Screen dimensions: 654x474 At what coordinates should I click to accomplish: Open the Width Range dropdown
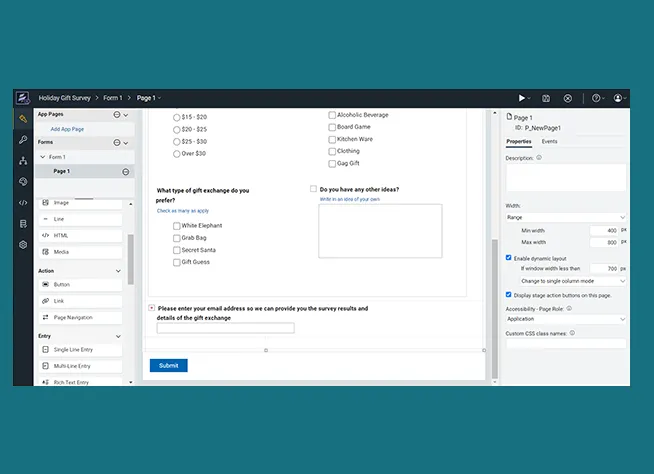(566, 217)
